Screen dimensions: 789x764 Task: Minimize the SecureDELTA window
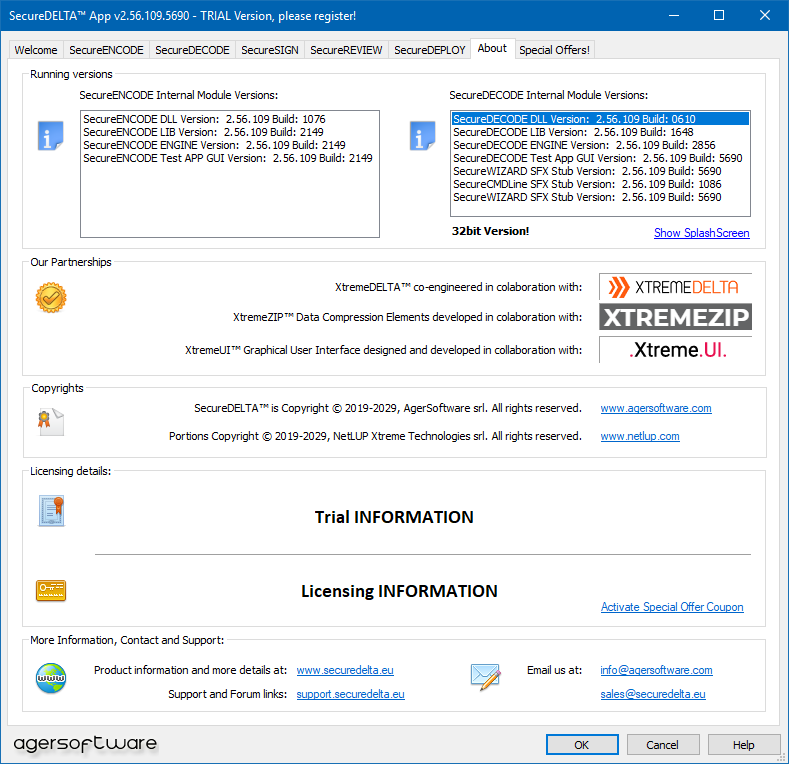click(674, 16)
